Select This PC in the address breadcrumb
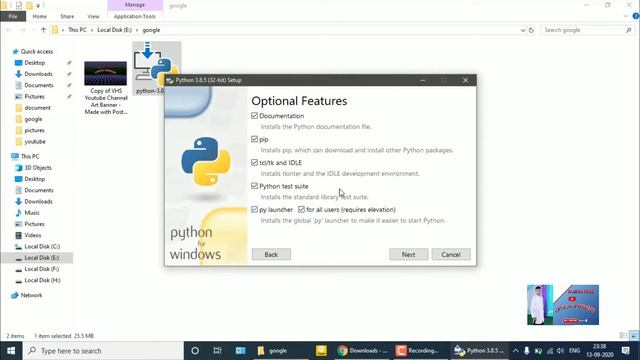 [77, 30]
